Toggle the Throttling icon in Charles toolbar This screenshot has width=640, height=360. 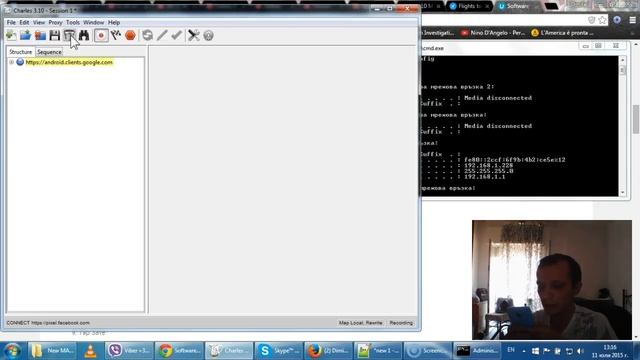pos(116,36)
